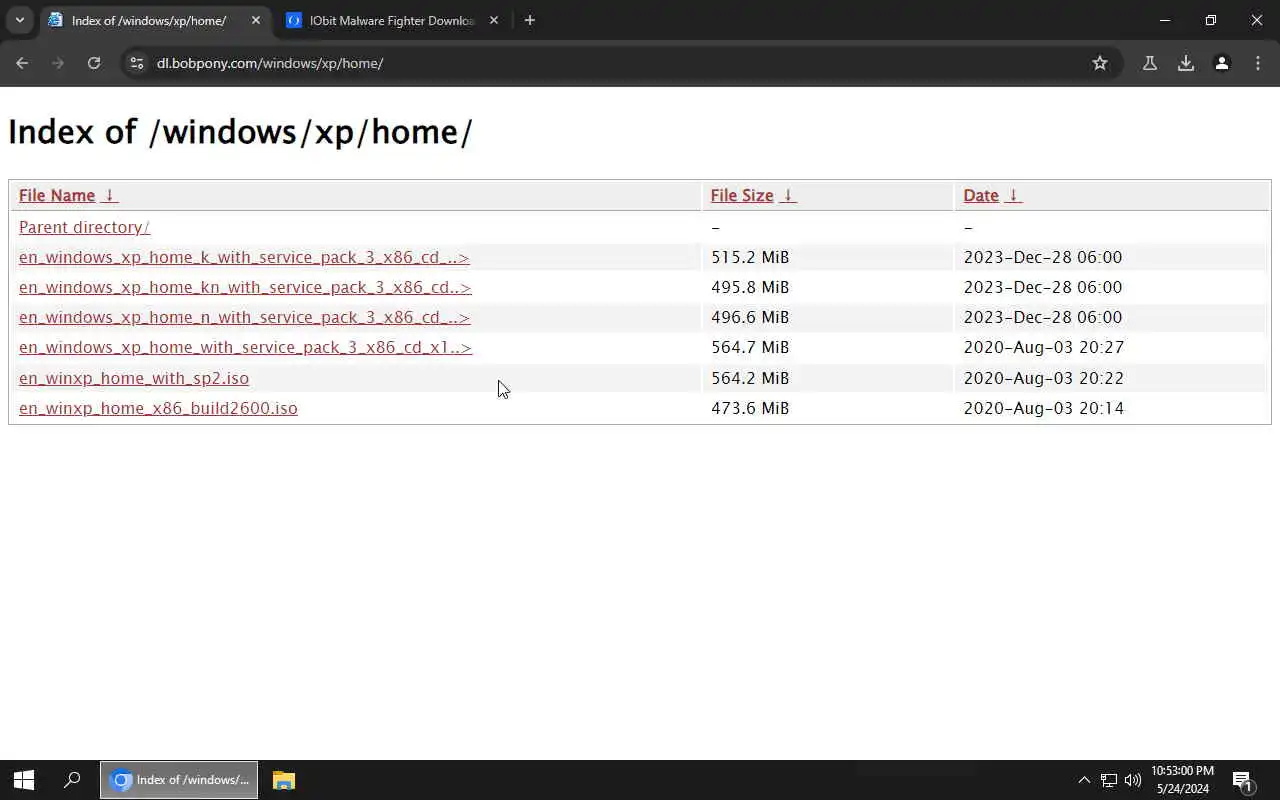Select the 496.6 MiB file size cell

click(x=750, y=317)
